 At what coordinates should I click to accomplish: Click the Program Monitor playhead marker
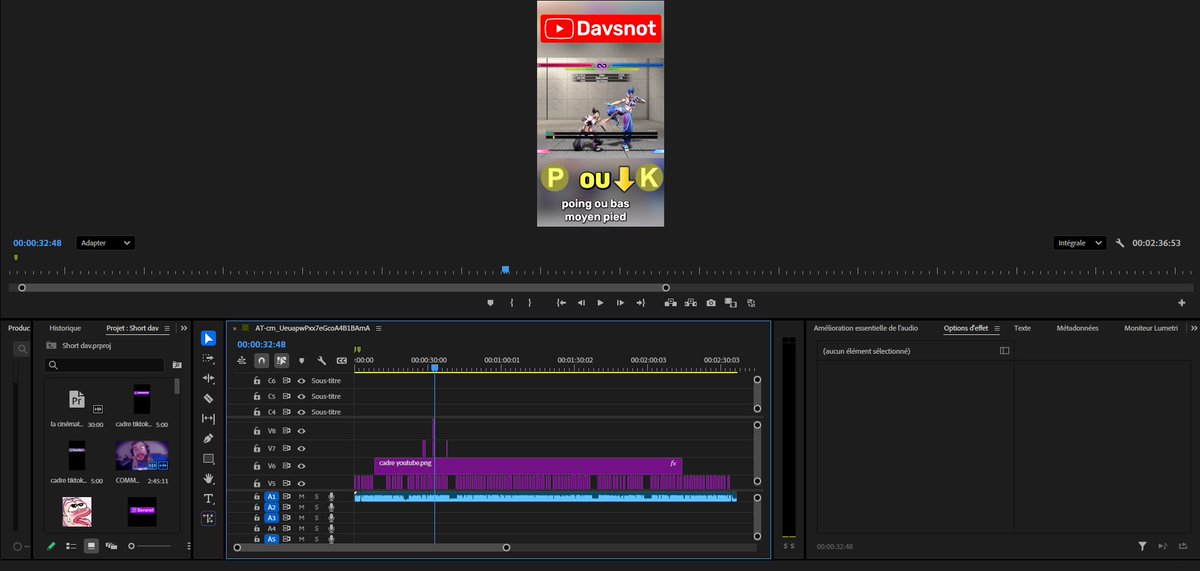tap(505, 270)
